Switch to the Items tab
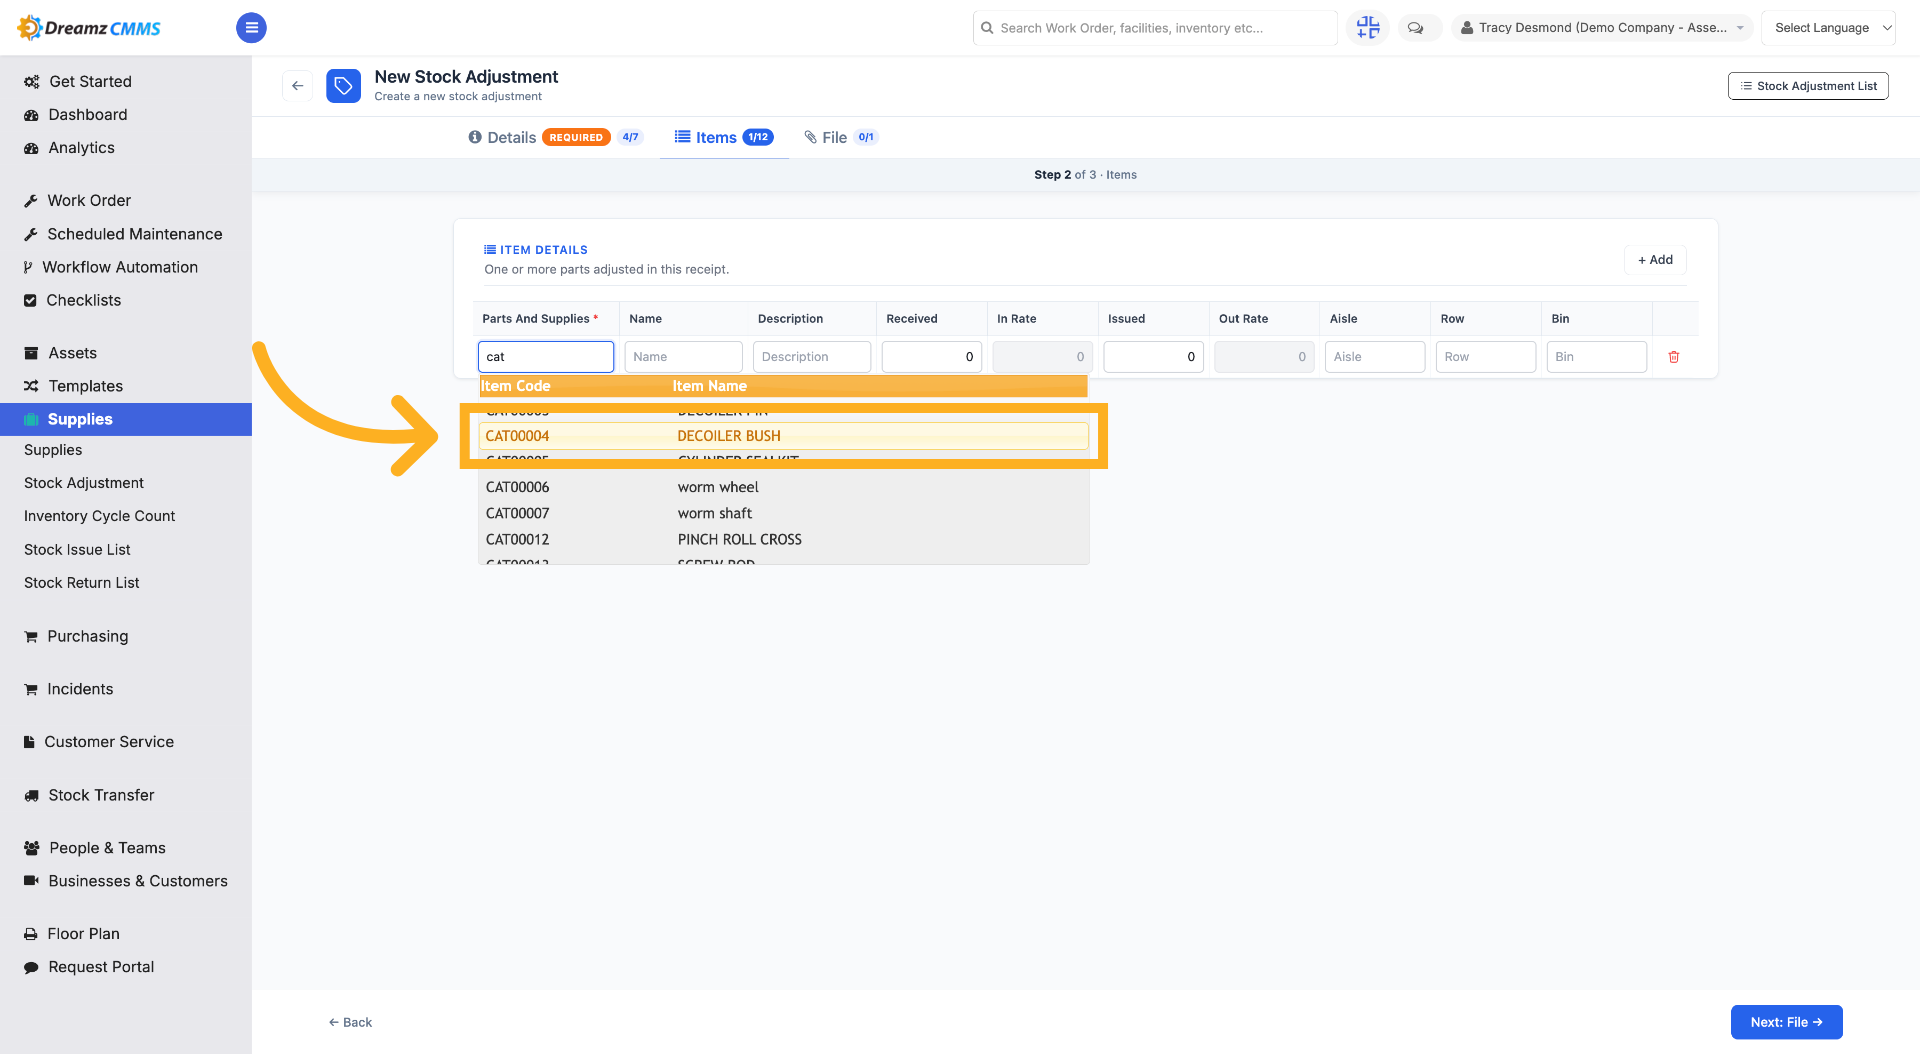 (x=724, y=137)
